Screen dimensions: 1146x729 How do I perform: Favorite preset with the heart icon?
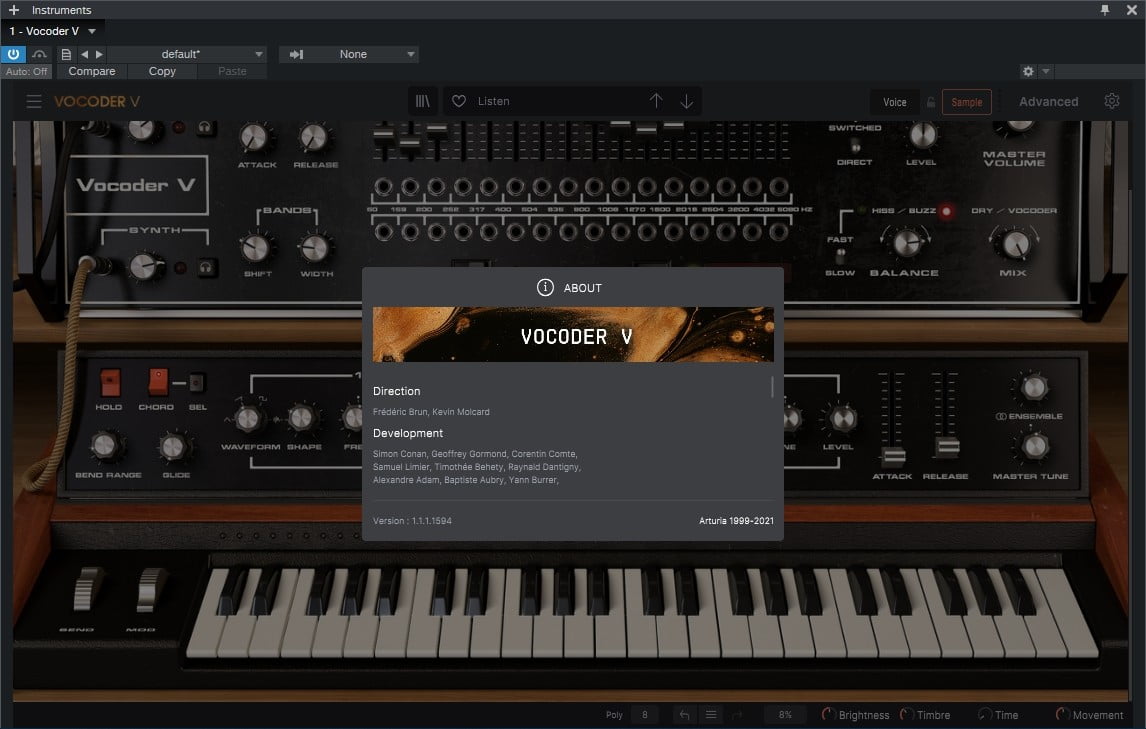pos(459,102)
